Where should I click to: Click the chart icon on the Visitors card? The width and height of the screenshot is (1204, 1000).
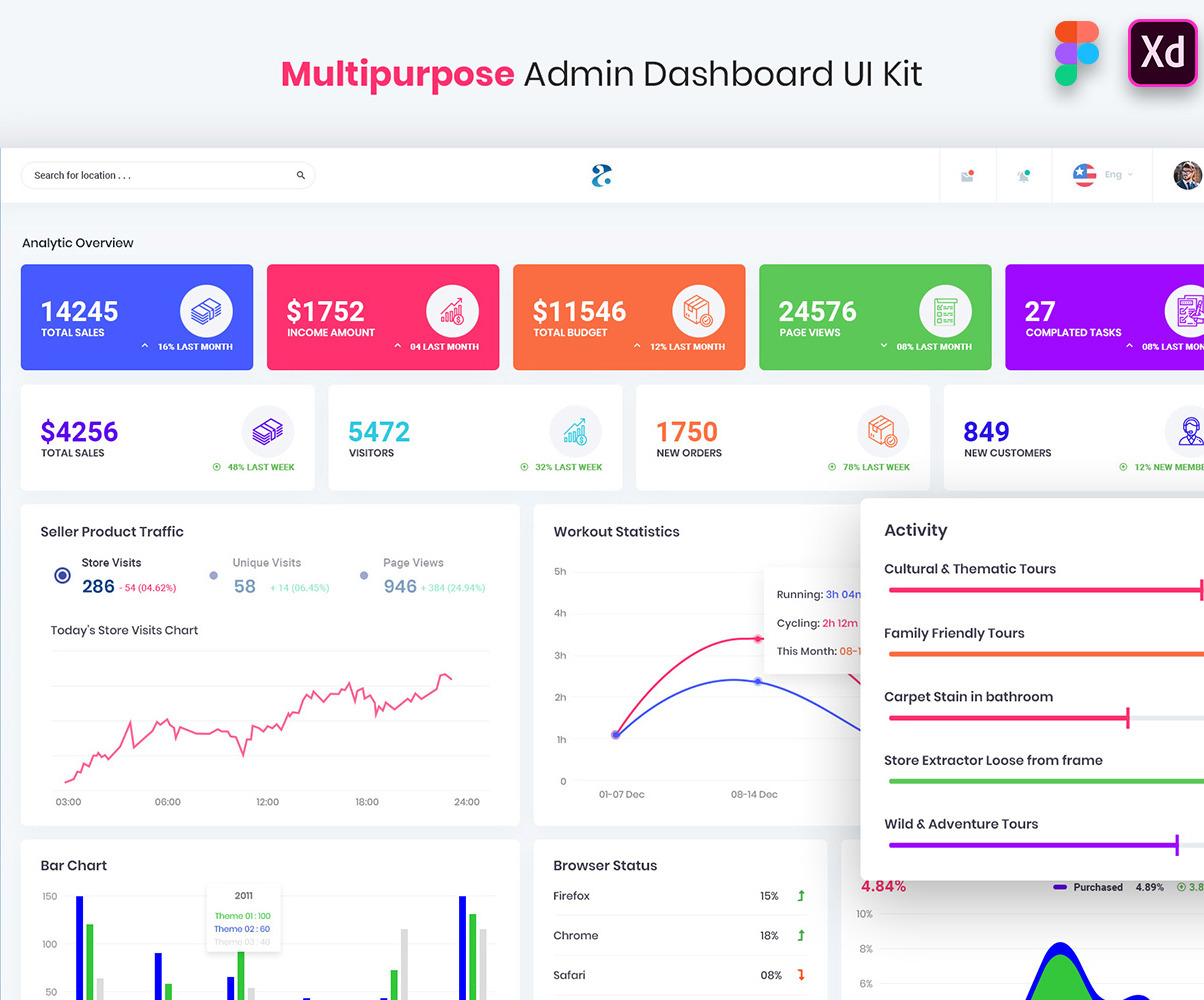point(574,432)
